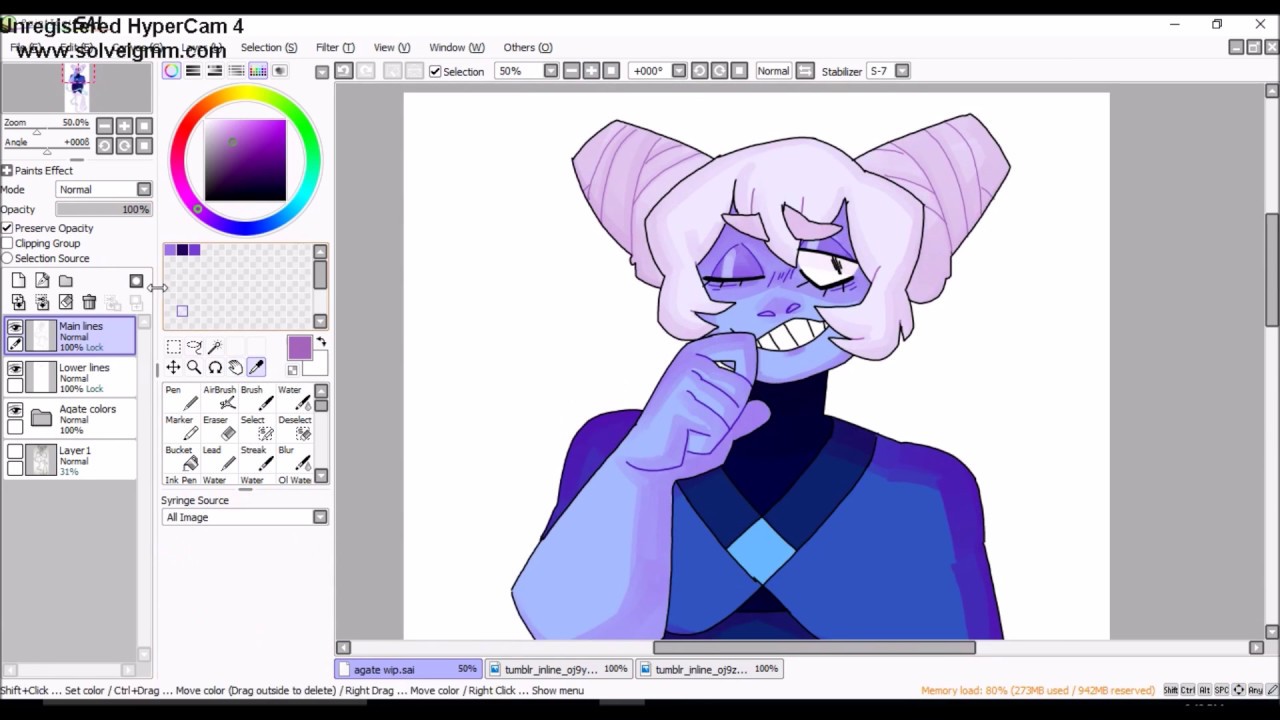This screenshot has width=1280, height=720.
Task: Show Layer1 by clicking its visibility box
Action: coord(15,452)
